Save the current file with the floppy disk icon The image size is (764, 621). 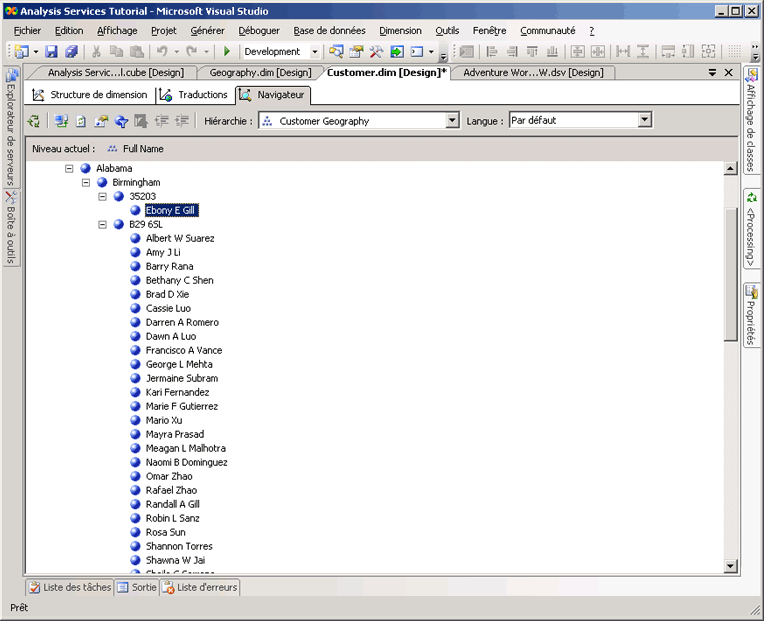(51, 52)
